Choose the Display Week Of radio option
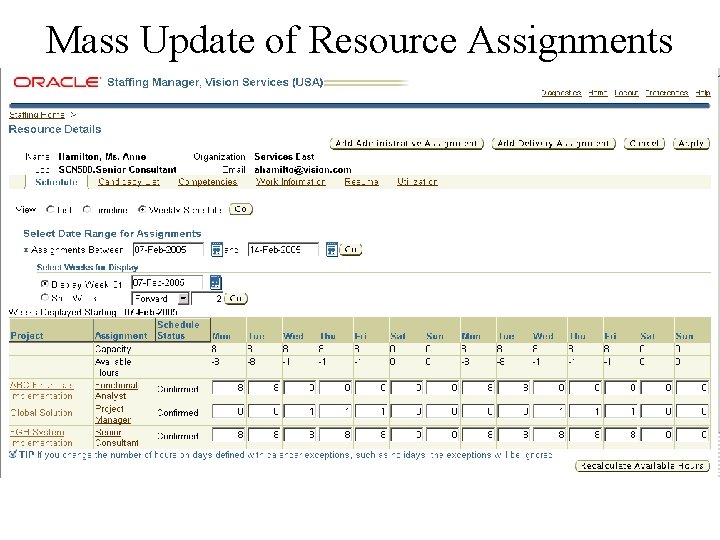This screenshot has width=720, height=540. 44,284
